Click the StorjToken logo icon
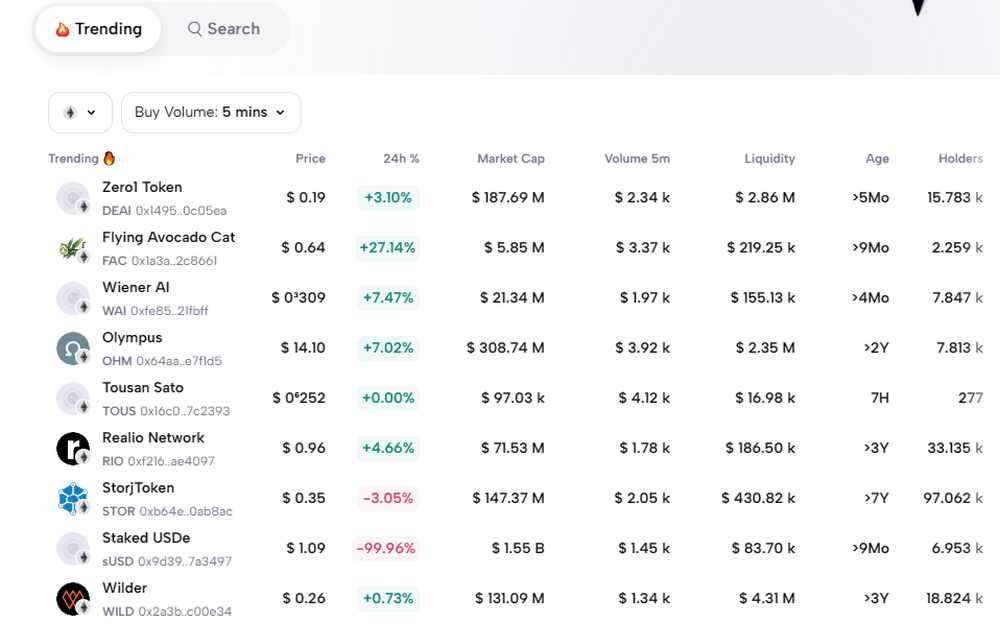This screenshot has height=625, width=1000. pyautogui.click(x=73, y=499)
